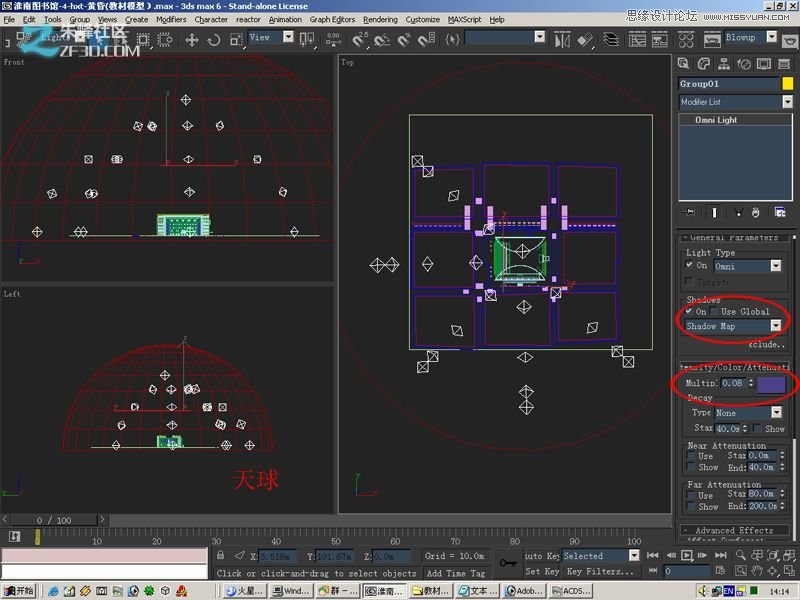Viewport: 800px width, 600px height.
Task: Click the Play Animation button
Action: [x=687, y=555]
